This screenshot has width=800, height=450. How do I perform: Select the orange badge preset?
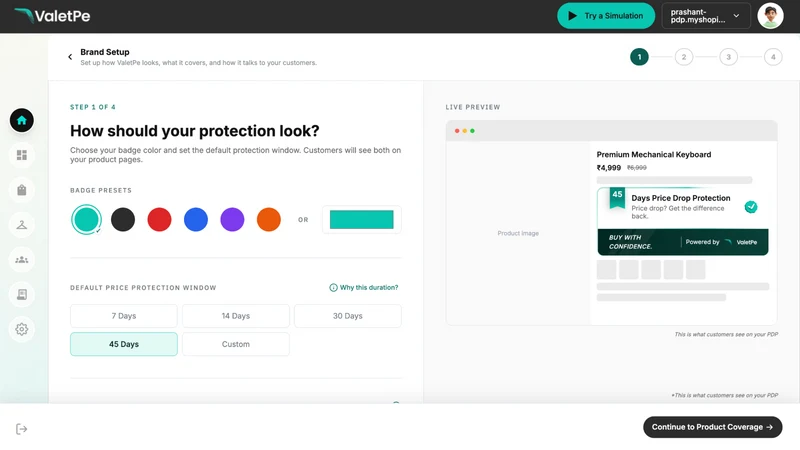(x=269, y=219)
